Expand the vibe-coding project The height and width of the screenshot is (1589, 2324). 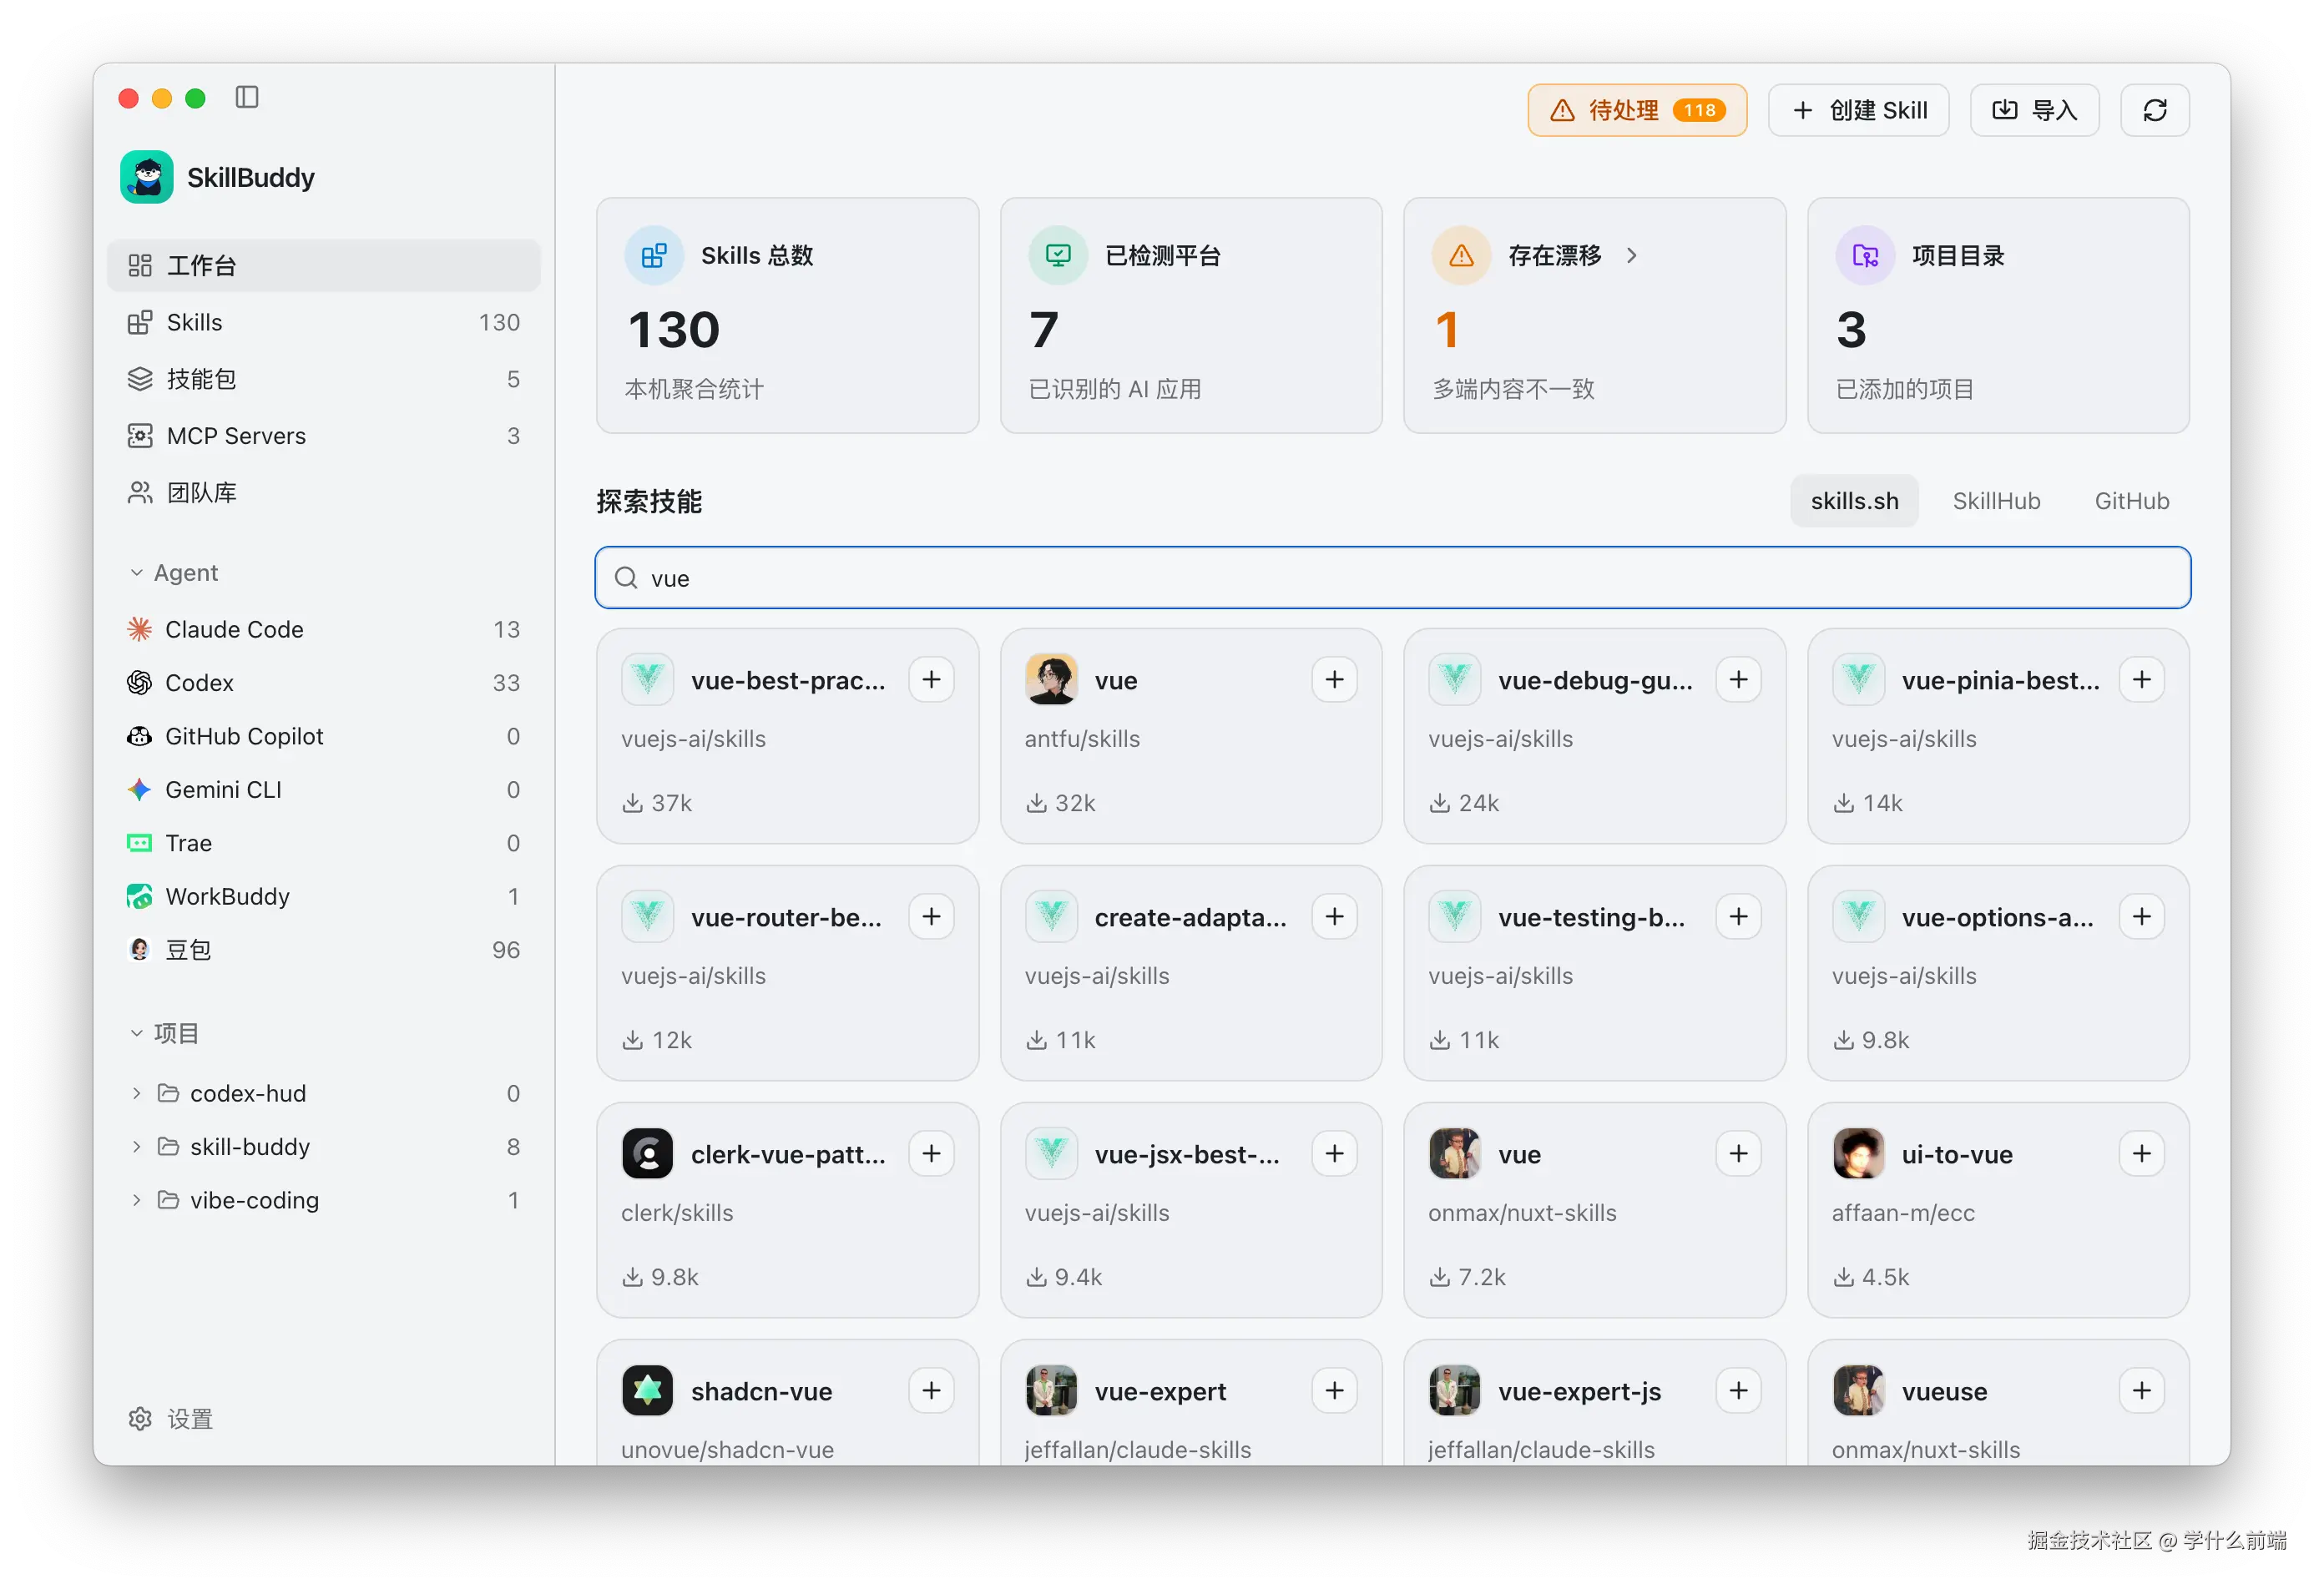pyautogui.click(x=137, y=1200)
